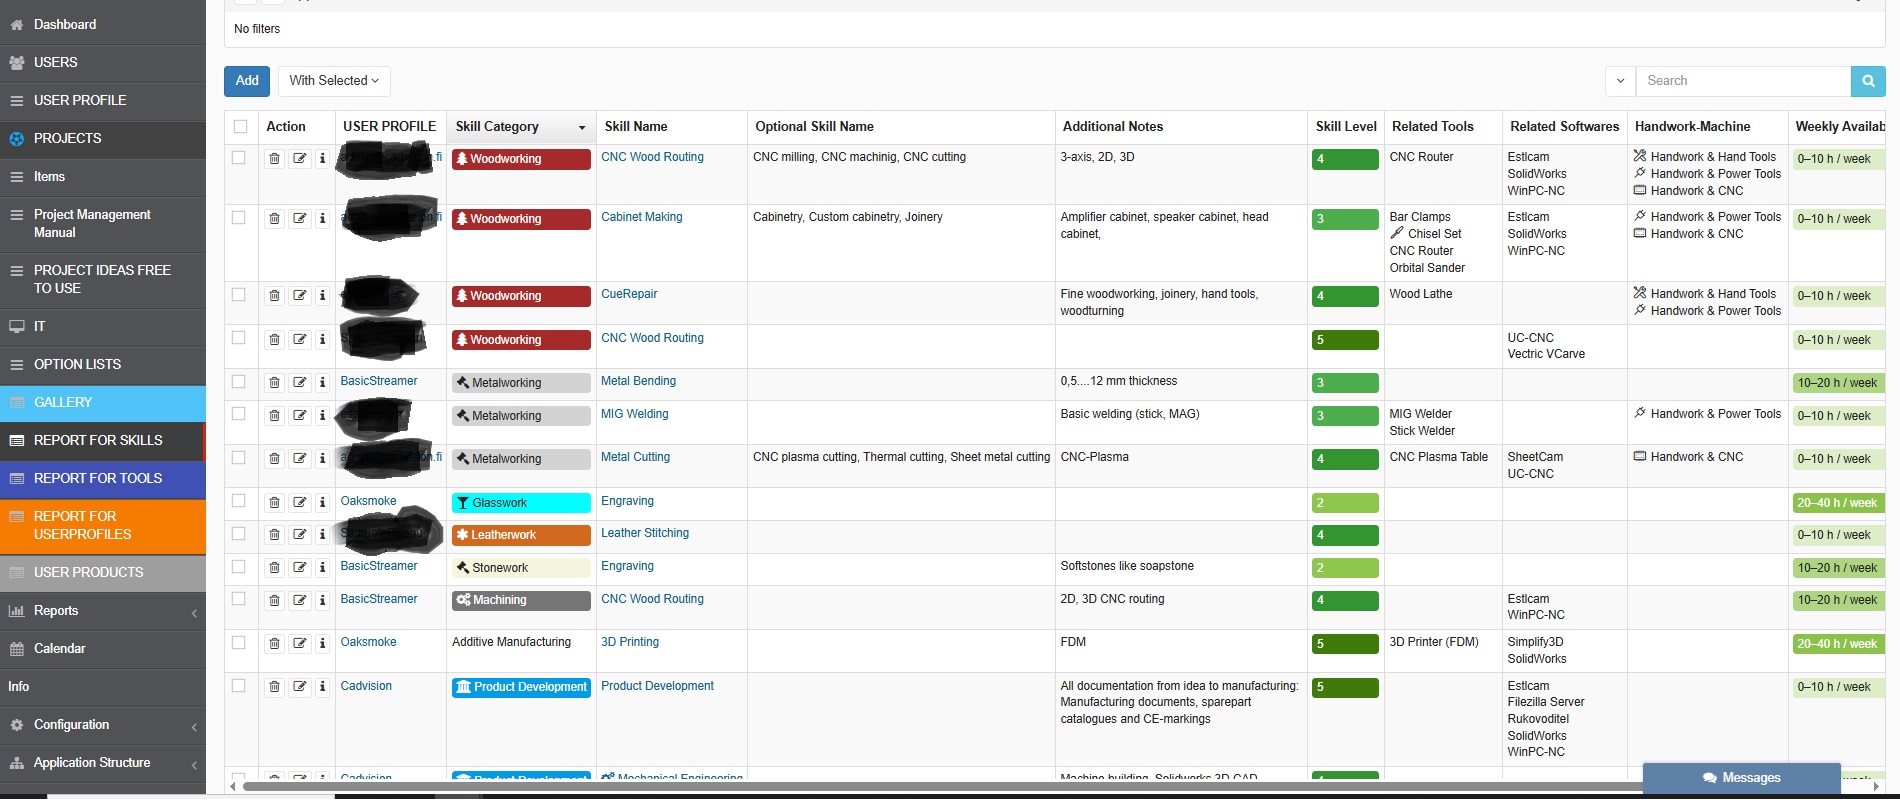This screenshot has height=800, width=1900.
Task: Click trash icon on Product Development row
Action: pyautogui.click(x=274, y=687)
